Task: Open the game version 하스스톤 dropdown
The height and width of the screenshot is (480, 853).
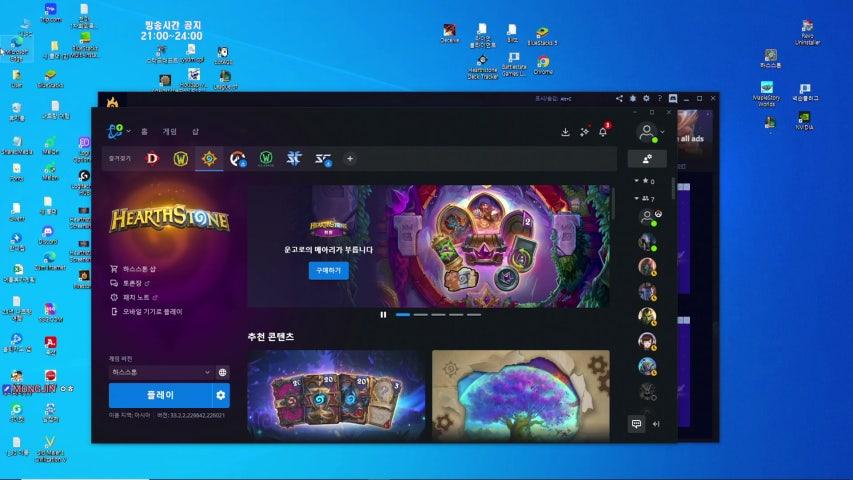Action: click(160, 372)
